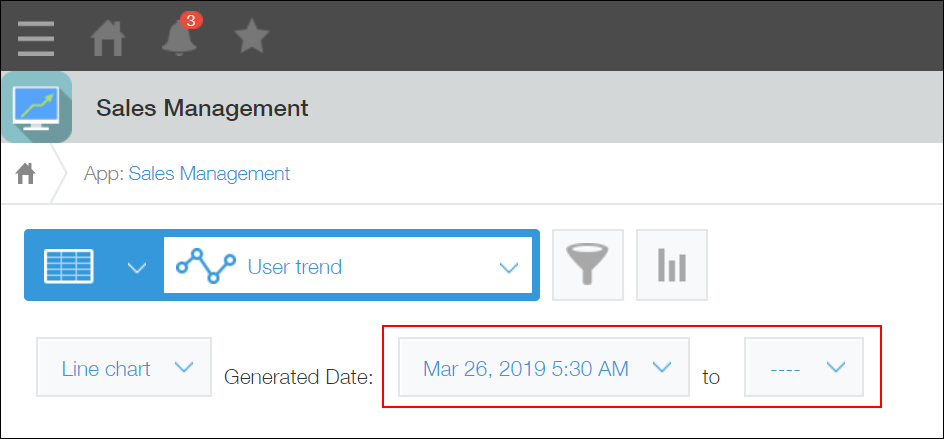
Task: Click the Sales Management app monitor icon
Action: click(x=37, y=106)
